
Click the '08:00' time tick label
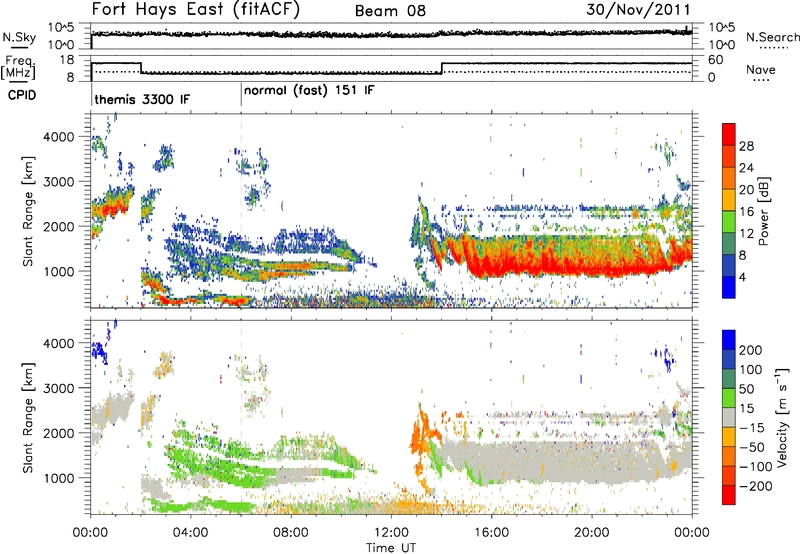click(x=291, y=533)
